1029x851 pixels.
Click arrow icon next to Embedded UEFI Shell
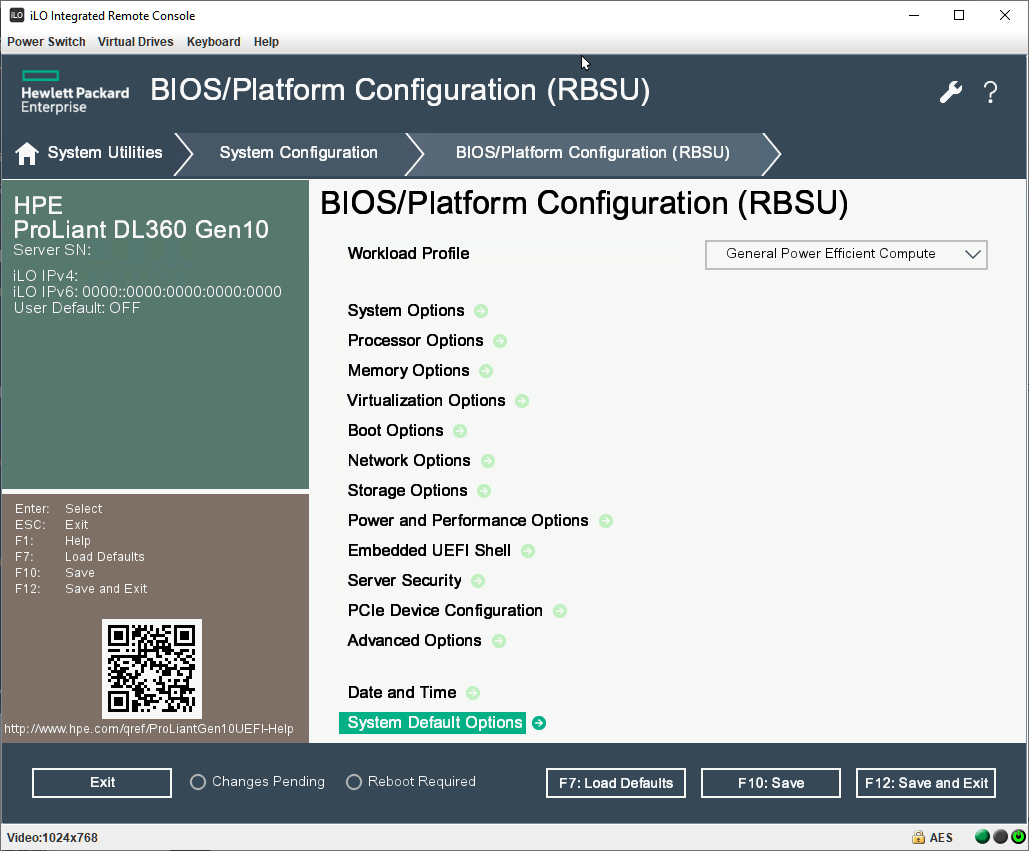[x=528, y=551]
